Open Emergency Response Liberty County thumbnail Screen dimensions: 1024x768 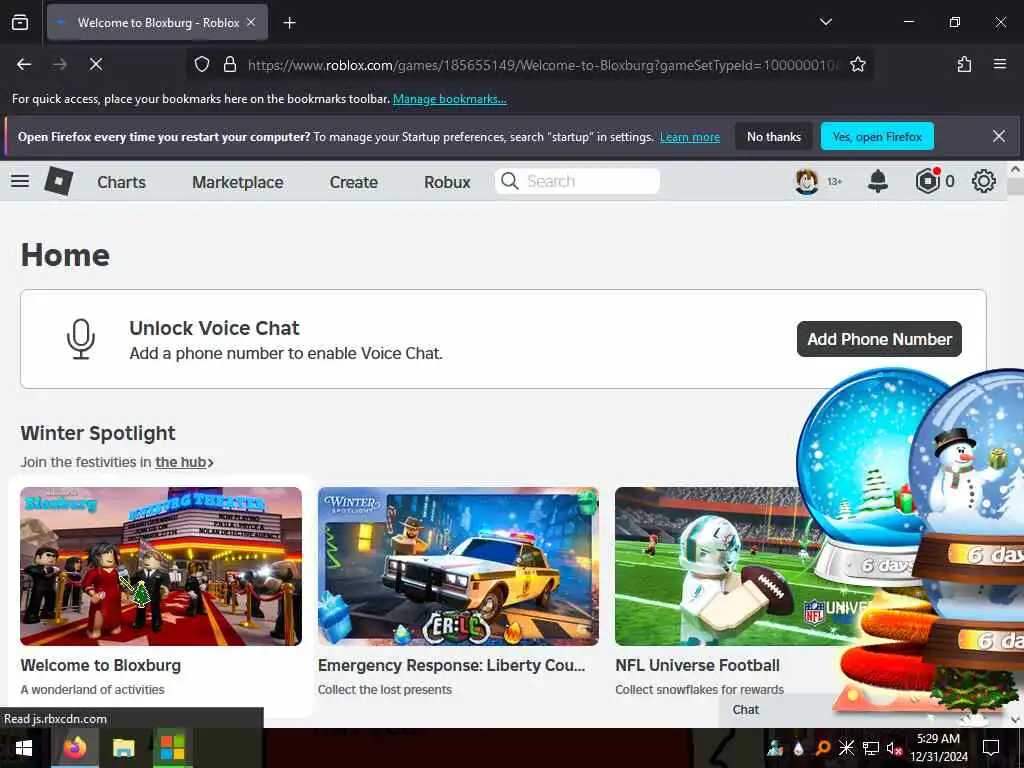(458, 566)
